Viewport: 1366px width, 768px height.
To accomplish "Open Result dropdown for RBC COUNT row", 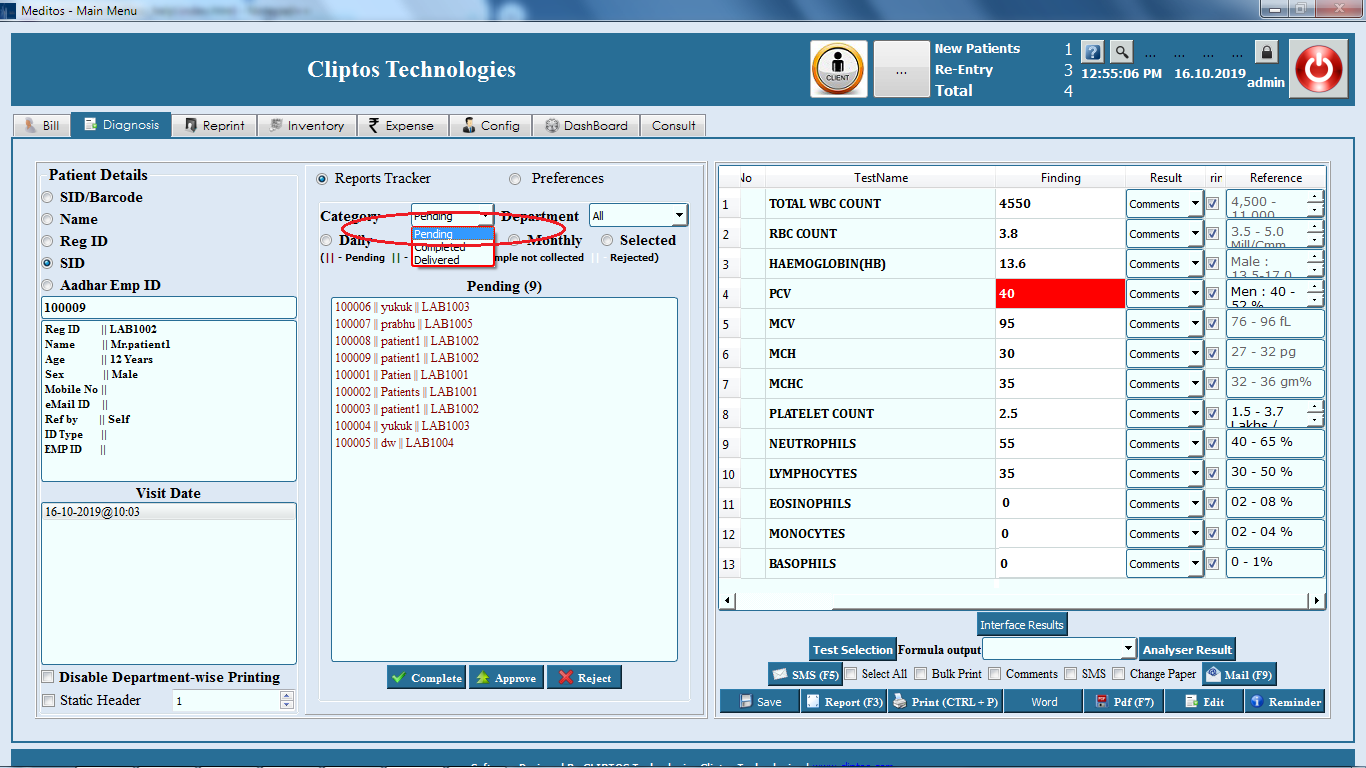I will [1164, 234].
